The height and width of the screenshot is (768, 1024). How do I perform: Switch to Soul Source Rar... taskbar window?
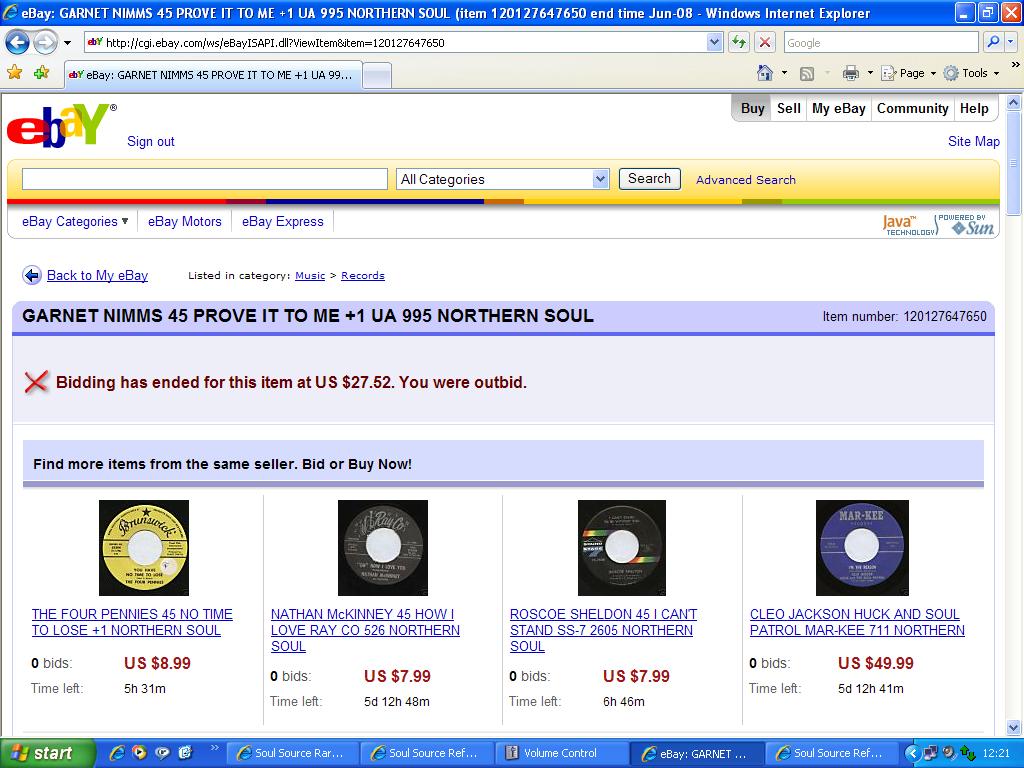293,754
